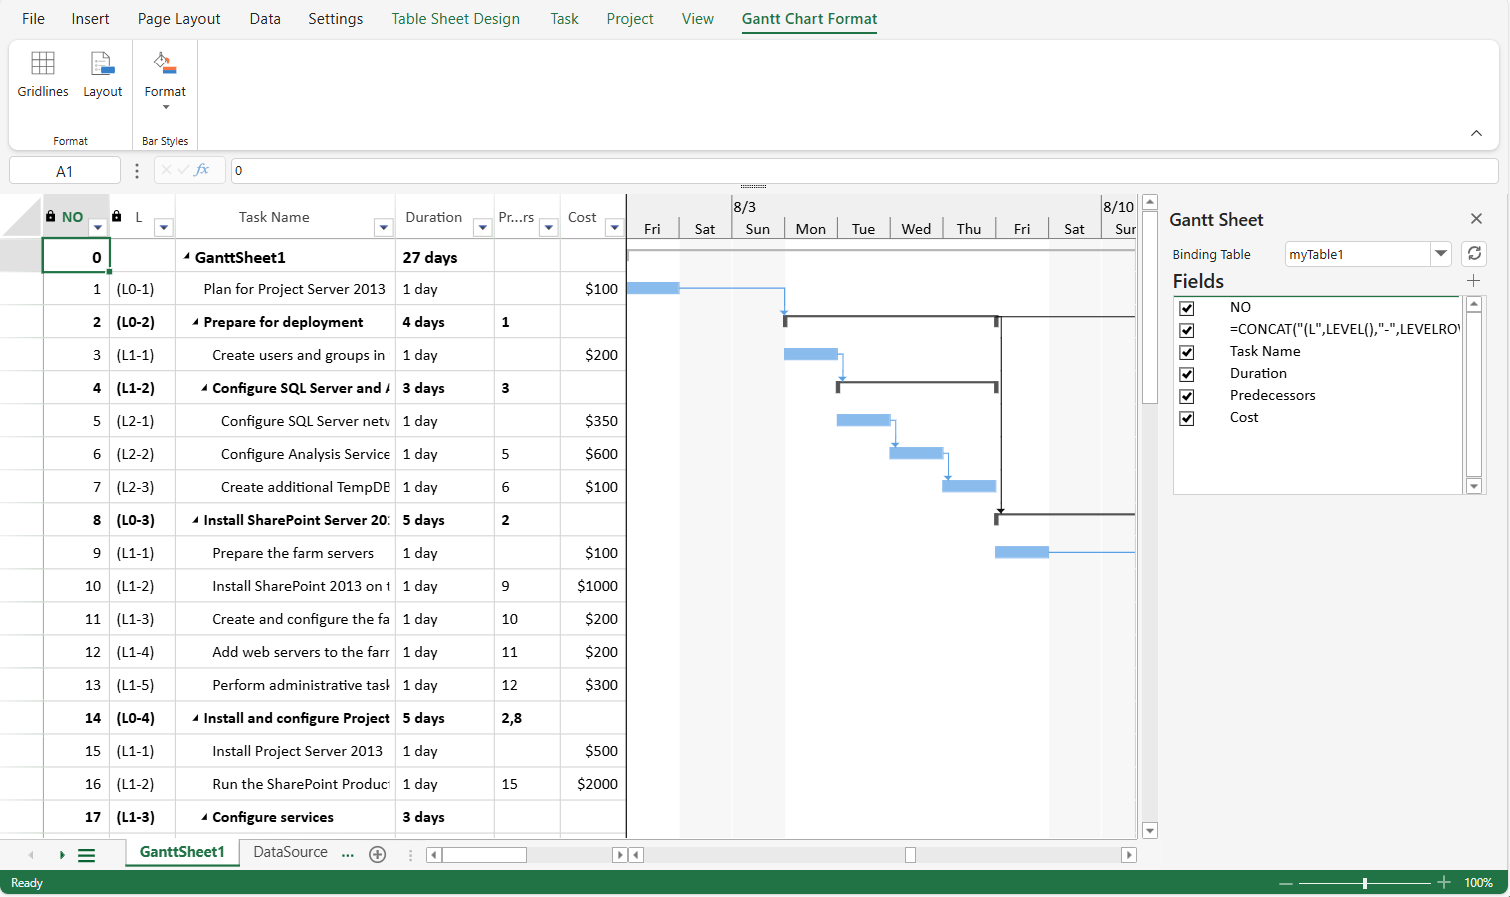Open the Task Name column filter dropdown

pyautogui.click(x=383, y=227)
